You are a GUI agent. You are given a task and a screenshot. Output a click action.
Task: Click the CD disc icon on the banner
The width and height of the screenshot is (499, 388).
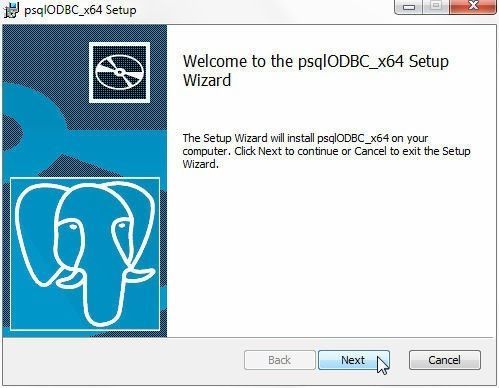[119, 72]
